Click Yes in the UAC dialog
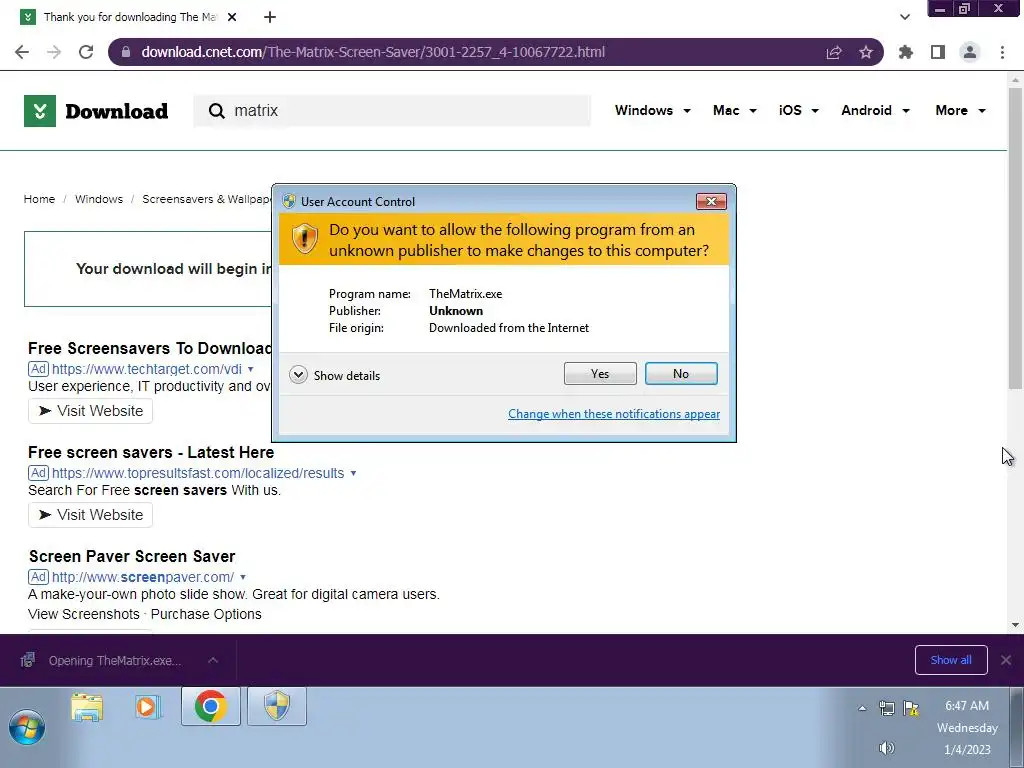Screen dimensions: 1024x768 coord(600,374)
